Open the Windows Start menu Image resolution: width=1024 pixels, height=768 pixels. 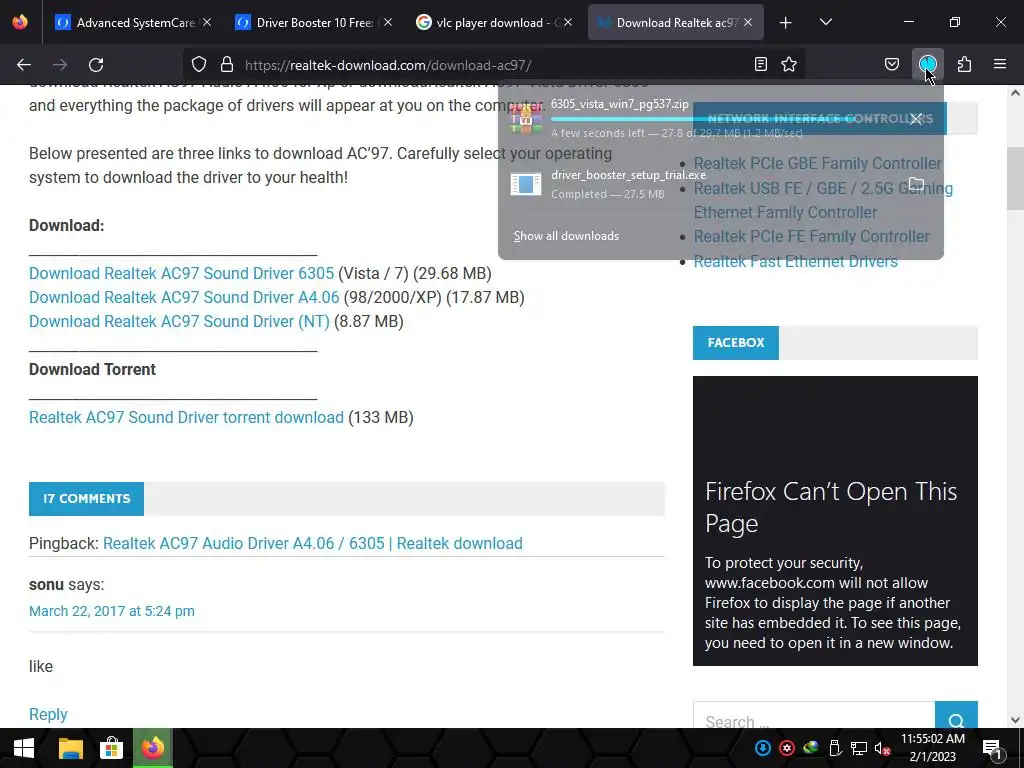[24, 748]
